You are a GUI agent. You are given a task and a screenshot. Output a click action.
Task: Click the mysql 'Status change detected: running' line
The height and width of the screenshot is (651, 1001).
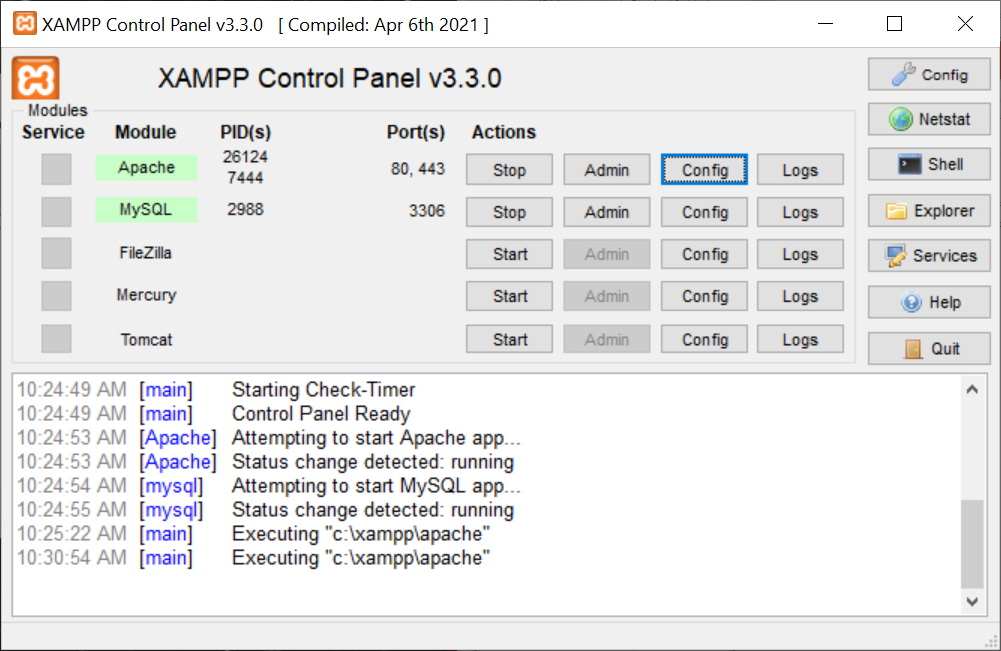(x=373, y=510)
